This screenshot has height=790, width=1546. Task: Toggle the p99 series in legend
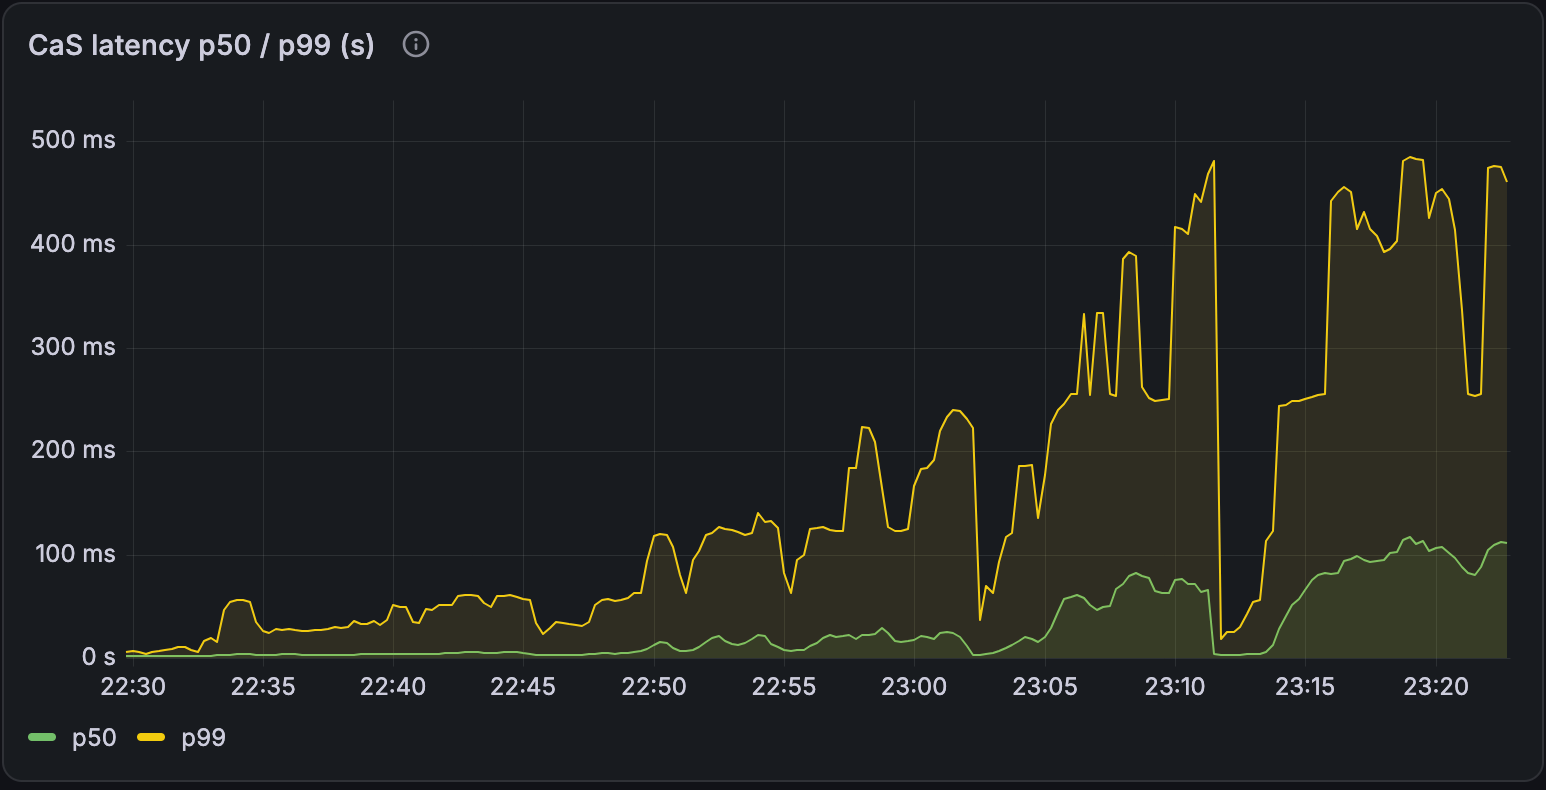click(203, 738)
